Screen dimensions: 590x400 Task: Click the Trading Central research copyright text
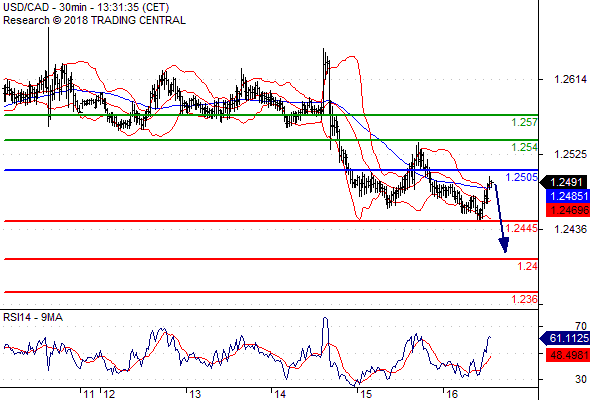point(94,20)
